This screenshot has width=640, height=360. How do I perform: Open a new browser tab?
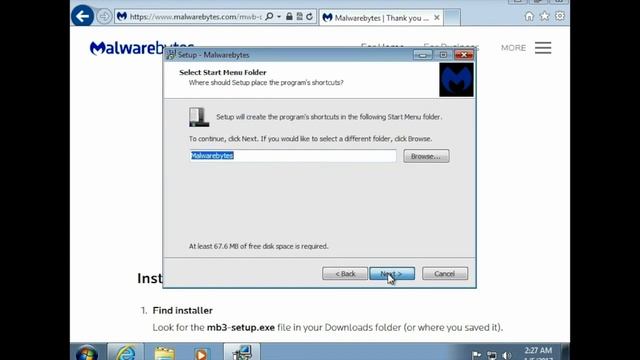(452, 18)
